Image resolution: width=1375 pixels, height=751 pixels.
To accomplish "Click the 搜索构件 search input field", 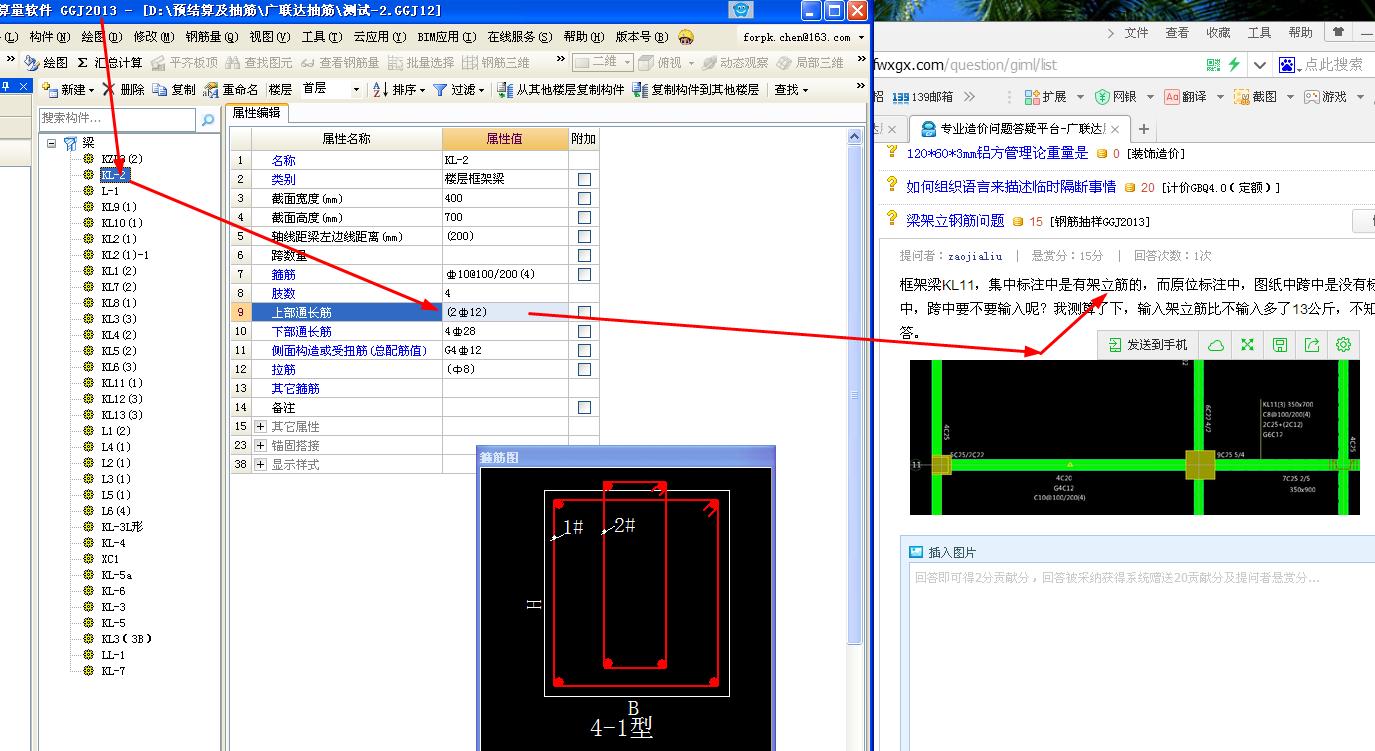I will [118, 119].
